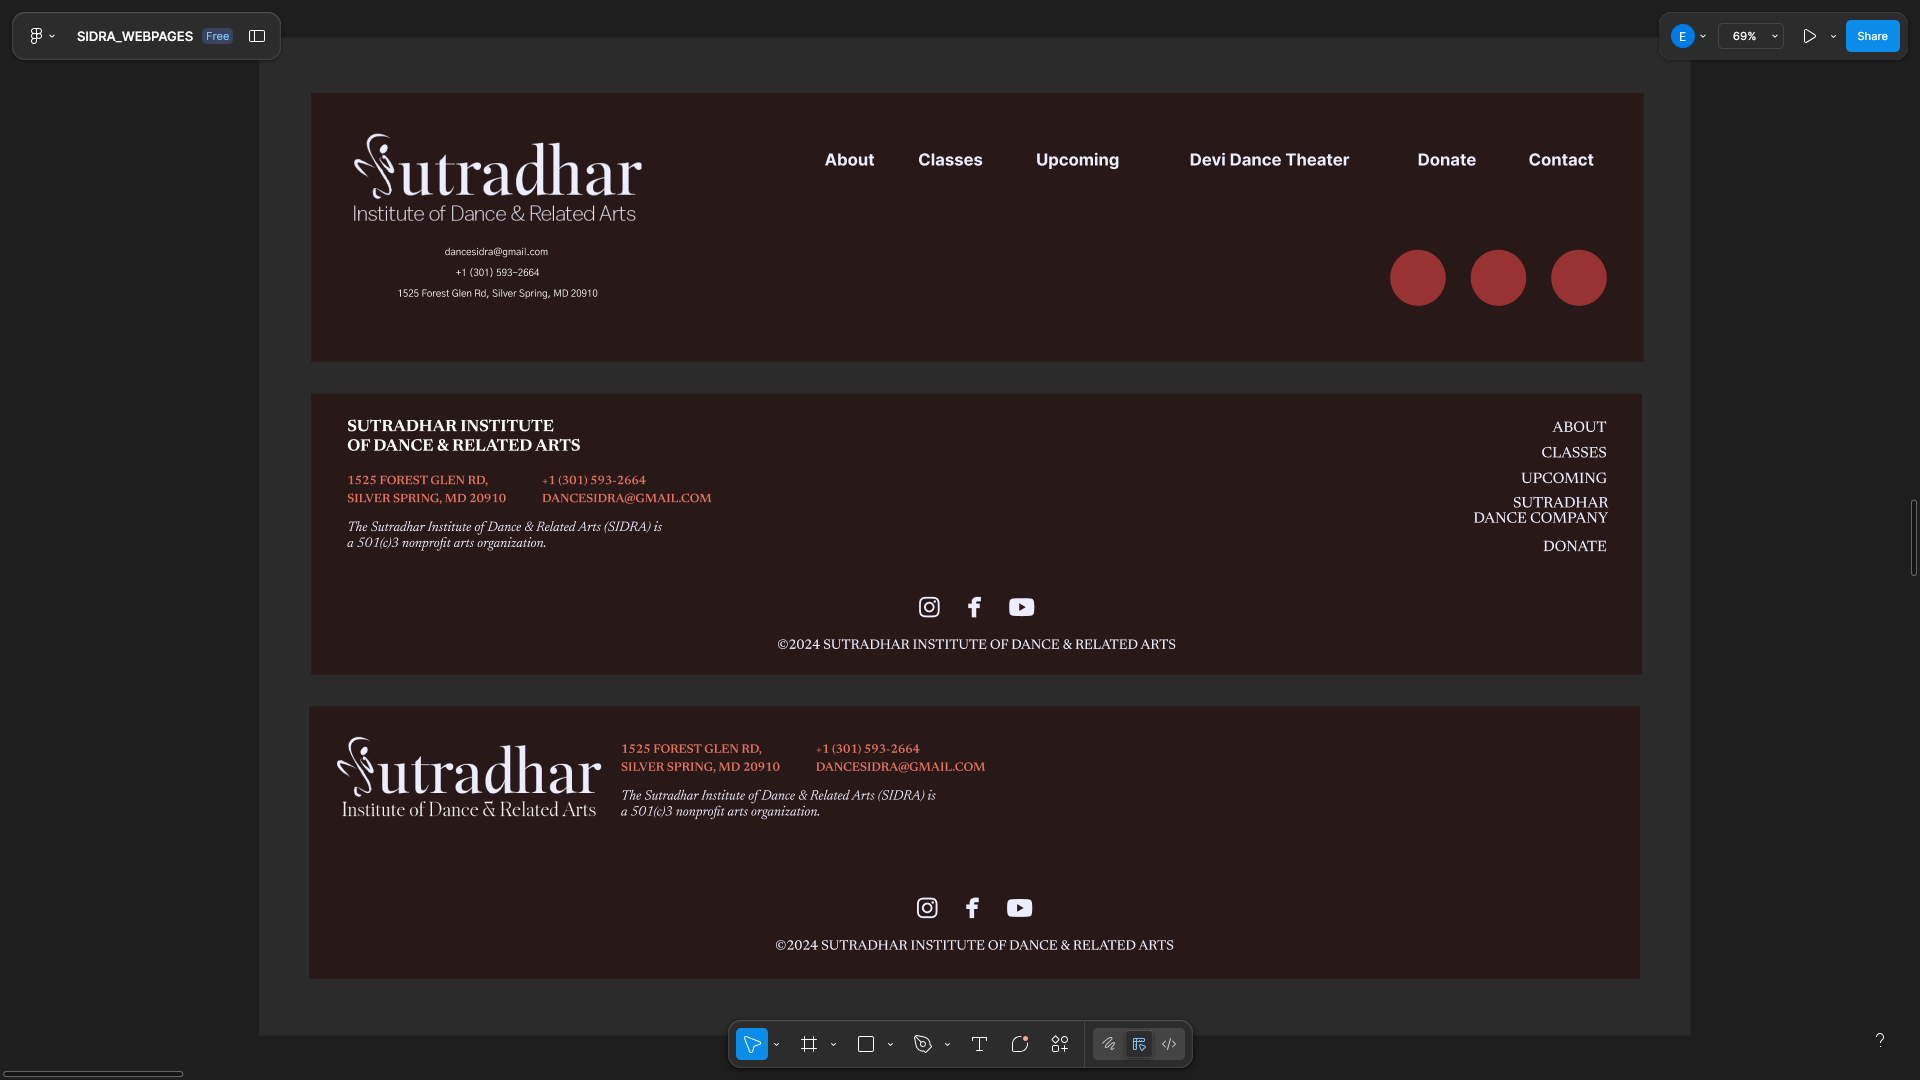
Task: Select the middle red circle swatch
Action: (1498, 278)
